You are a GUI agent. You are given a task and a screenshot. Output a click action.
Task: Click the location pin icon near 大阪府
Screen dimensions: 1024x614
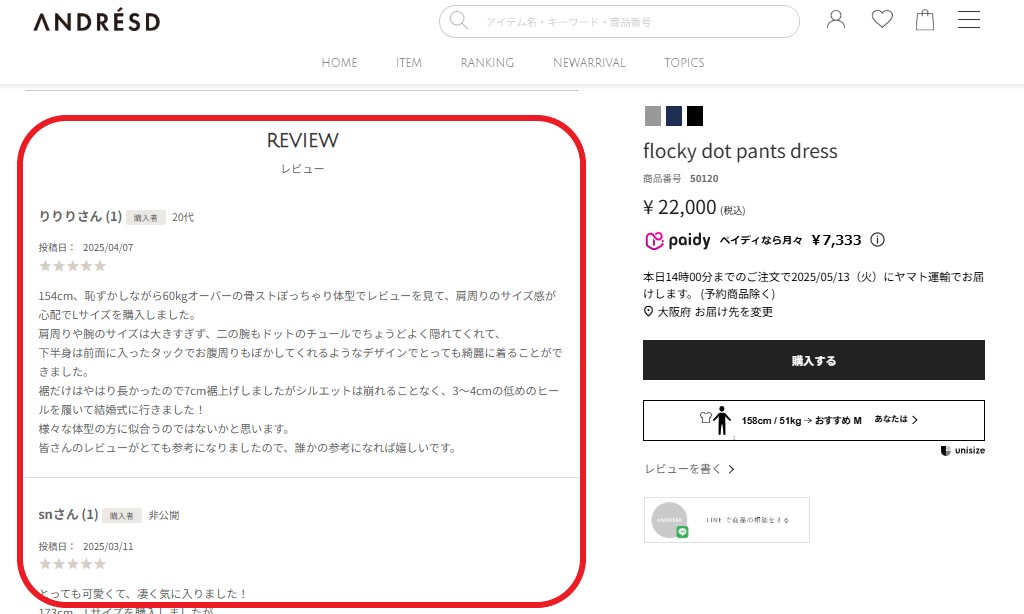pyautogui.click(x=647, y=312)
